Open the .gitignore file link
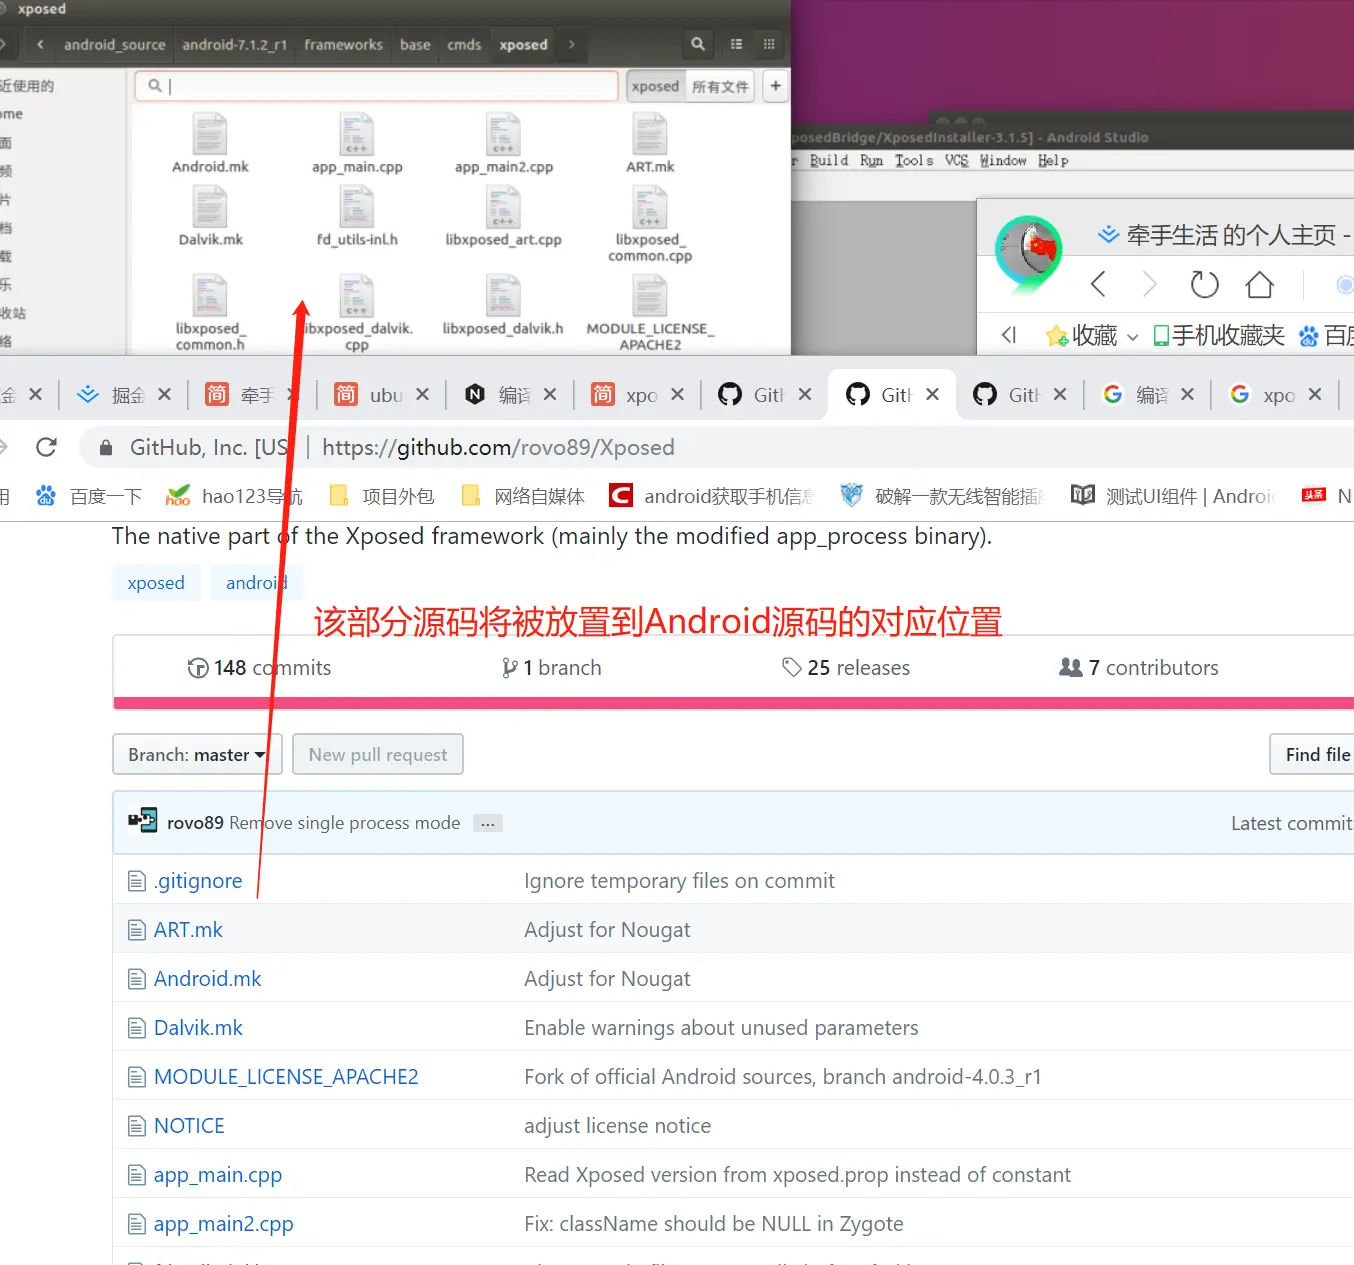The width and height of the screenshot is (1354, 1265). [x=198, y=881]
